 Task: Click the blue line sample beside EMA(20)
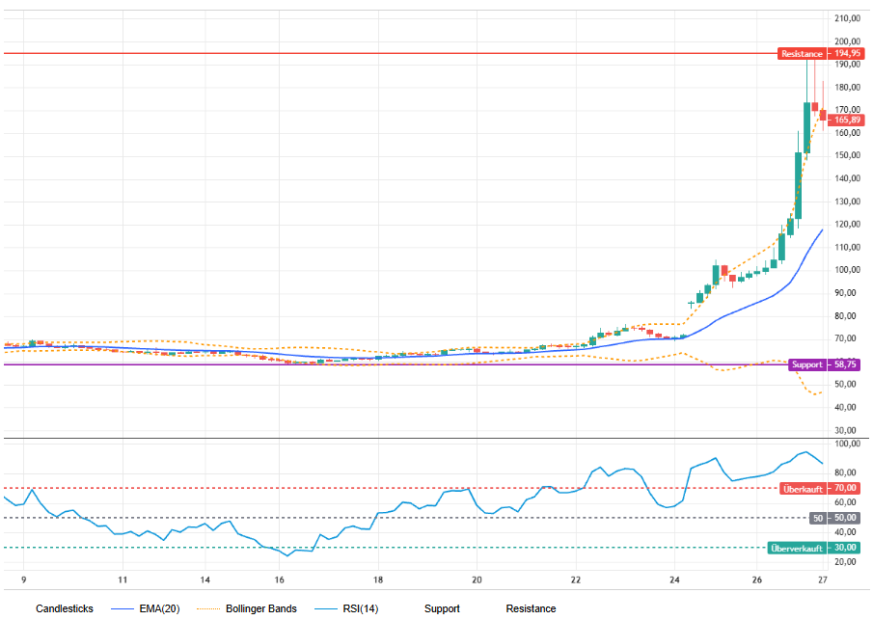[x=122, y=609]
